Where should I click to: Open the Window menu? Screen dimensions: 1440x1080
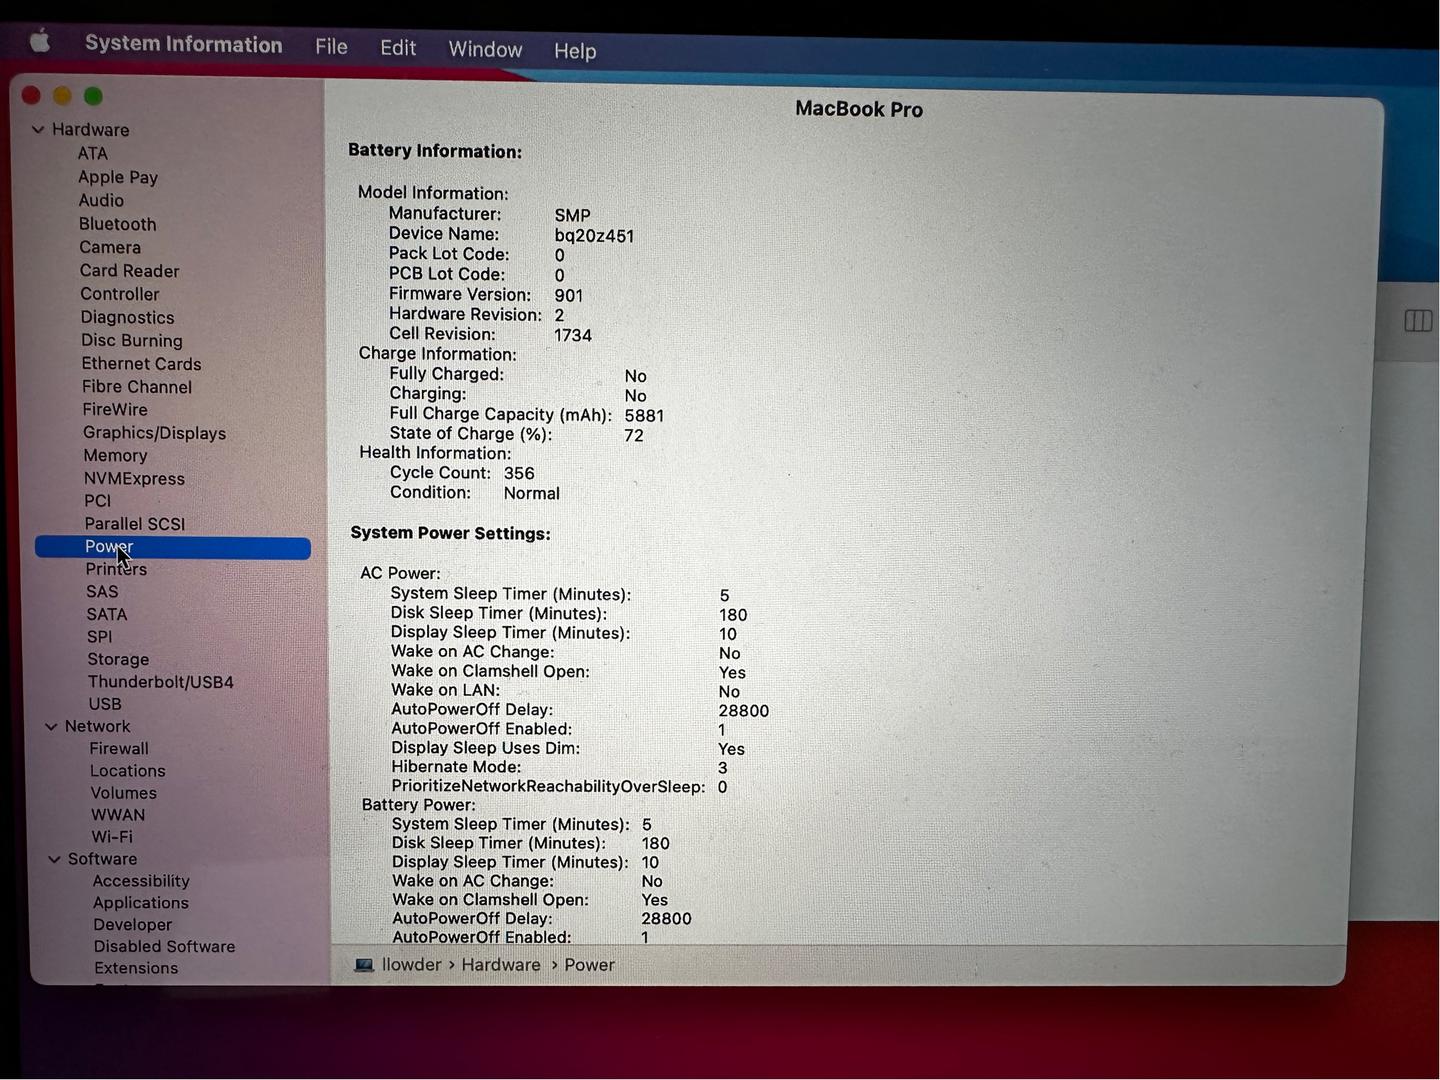(x=485, y=49)
